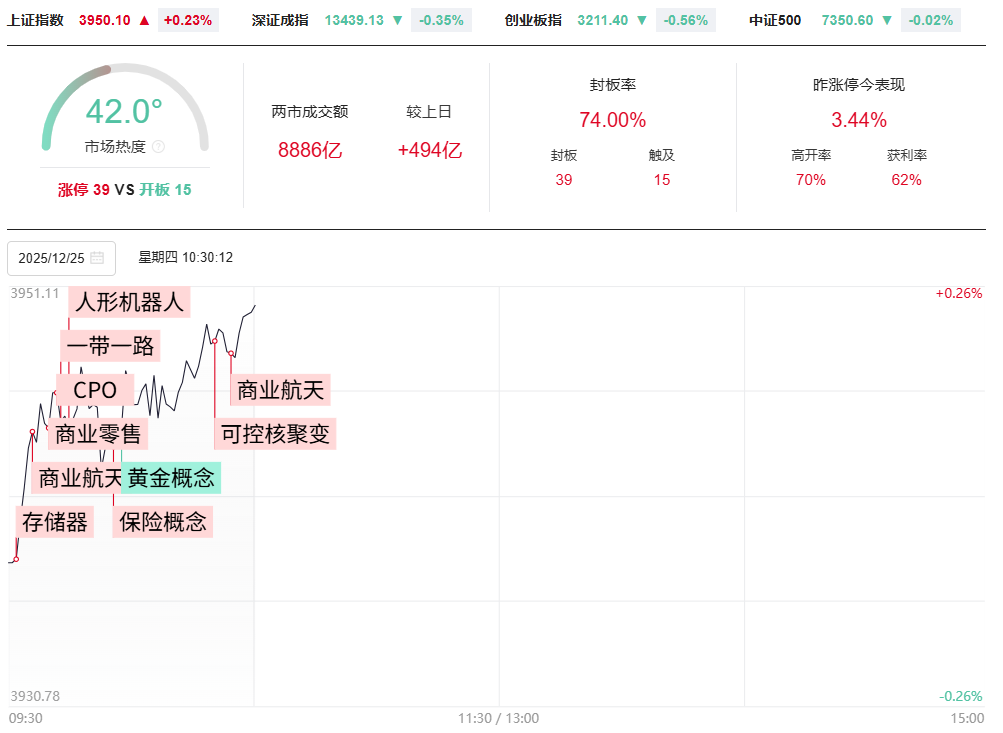This screenshot has height=733, width=1003.
Task: Open the 2025/12/25 date picker
Action: (x=60, y=258)
